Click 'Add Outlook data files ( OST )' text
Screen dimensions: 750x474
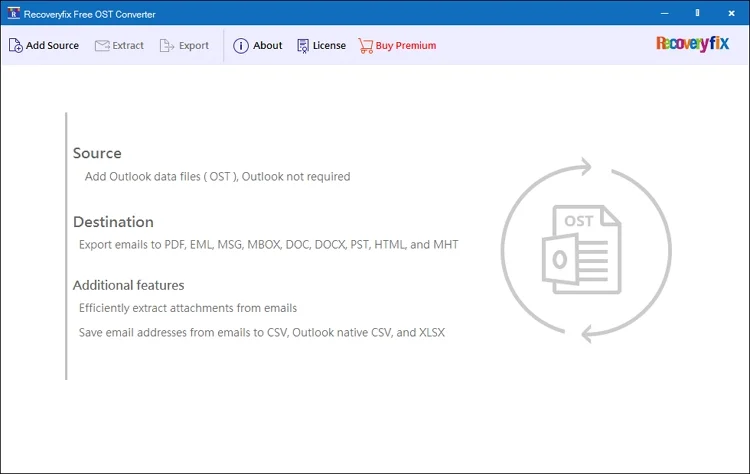pos(160,176)
